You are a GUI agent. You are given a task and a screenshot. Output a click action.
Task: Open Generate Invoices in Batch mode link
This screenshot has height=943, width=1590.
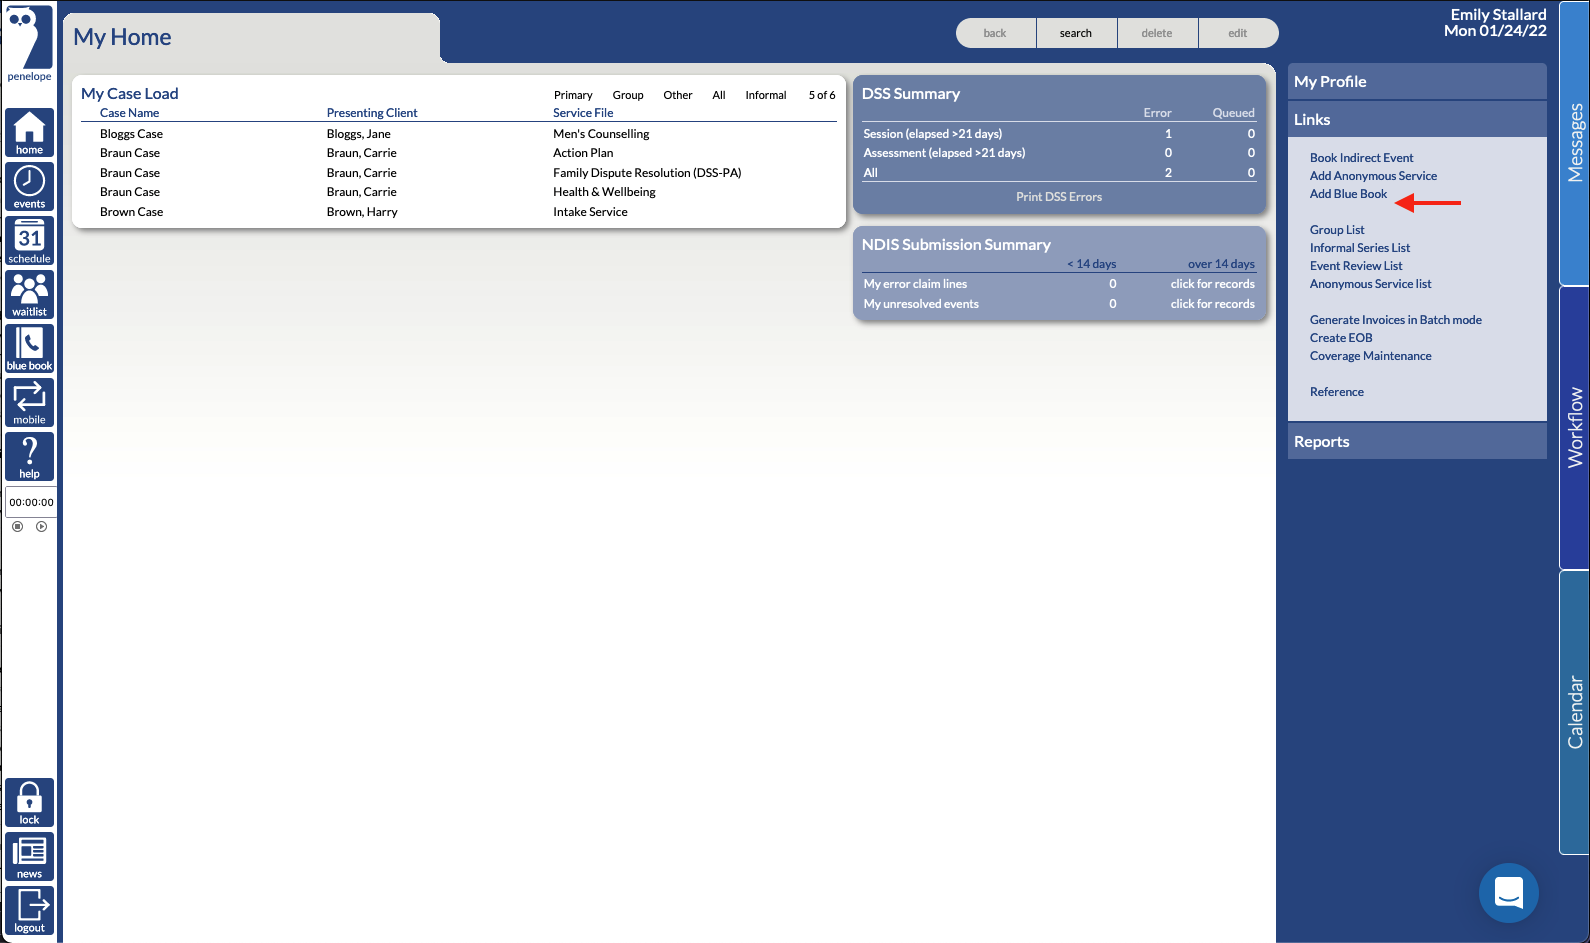1395,320
